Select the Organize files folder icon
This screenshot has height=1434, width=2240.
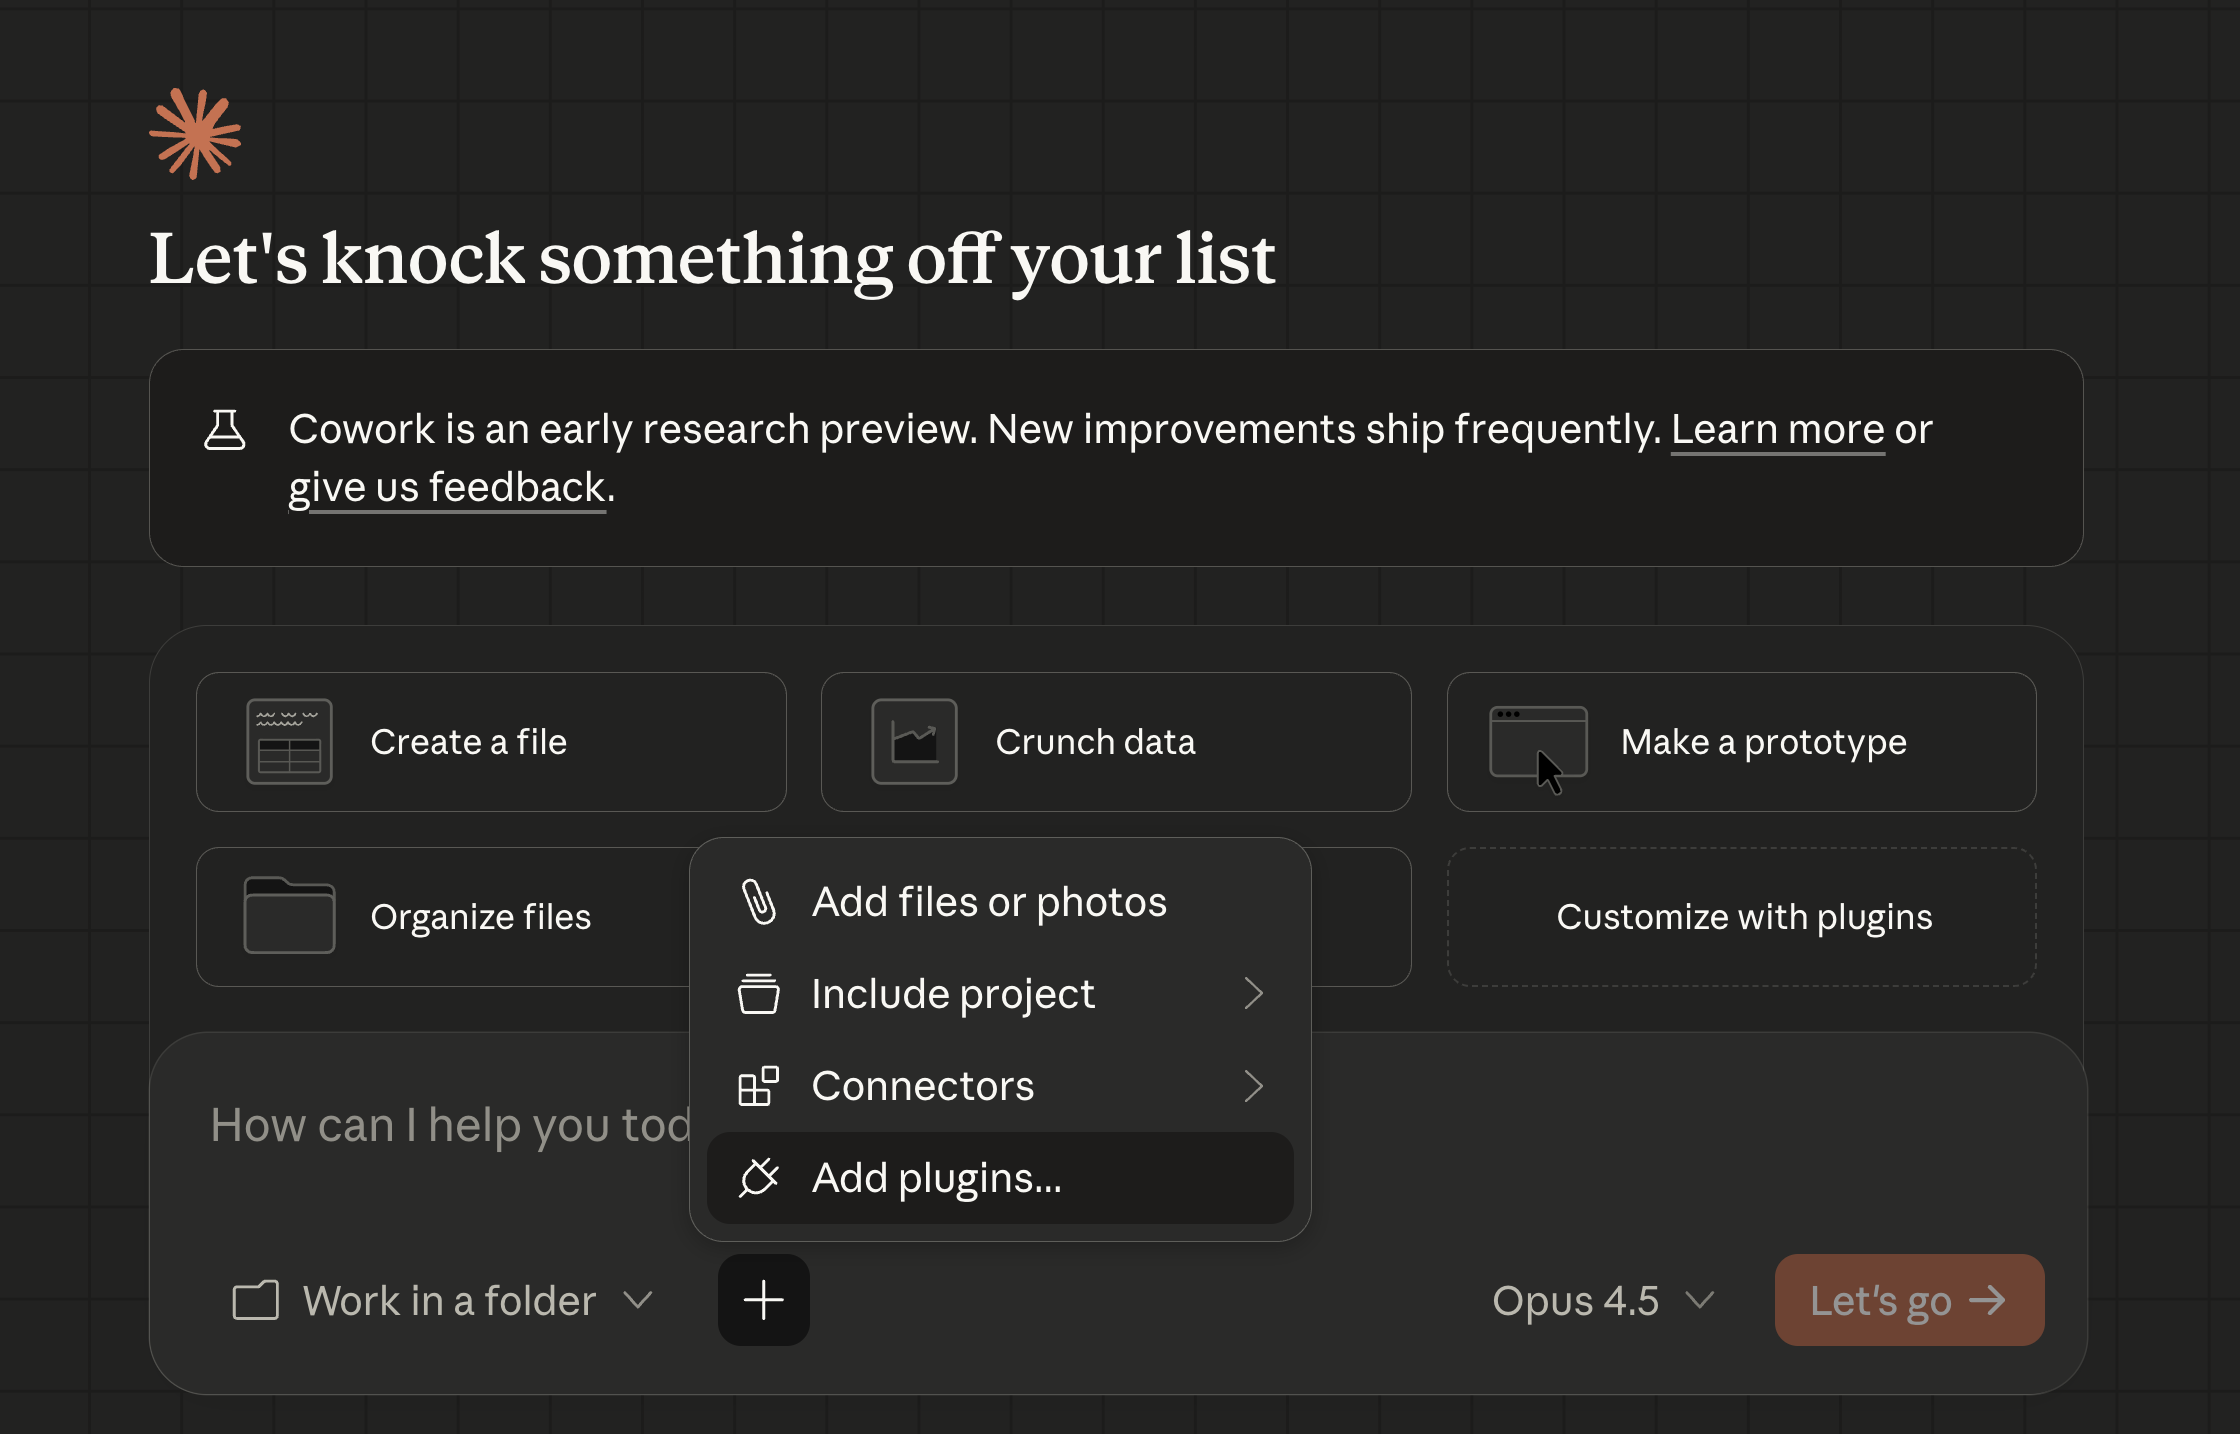(x=289, y=916)
